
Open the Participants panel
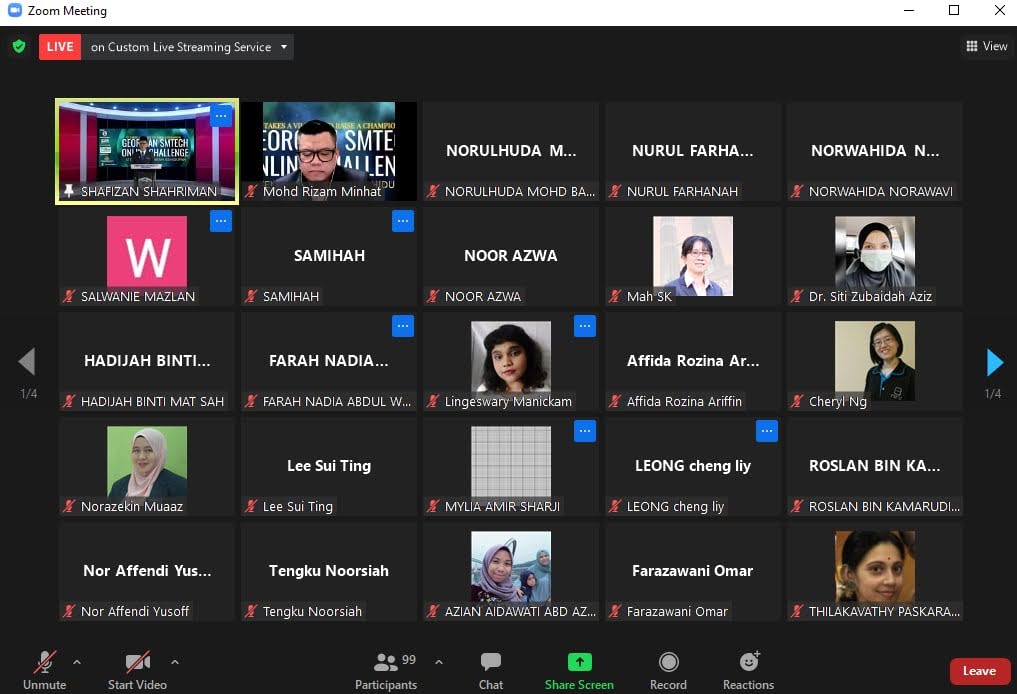click(386, 671)
